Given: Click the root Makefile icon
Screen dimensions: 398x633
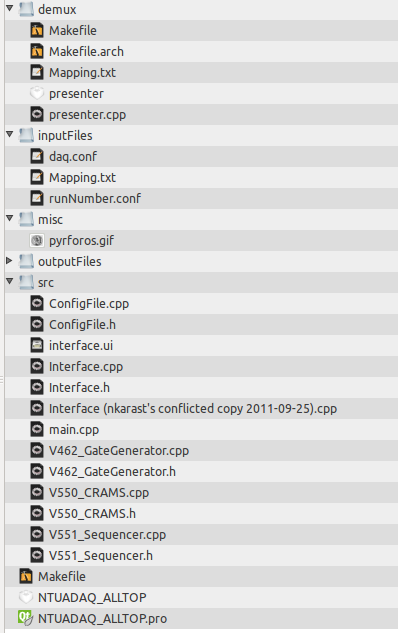Looking at the screenshot, I should point(26,576).
